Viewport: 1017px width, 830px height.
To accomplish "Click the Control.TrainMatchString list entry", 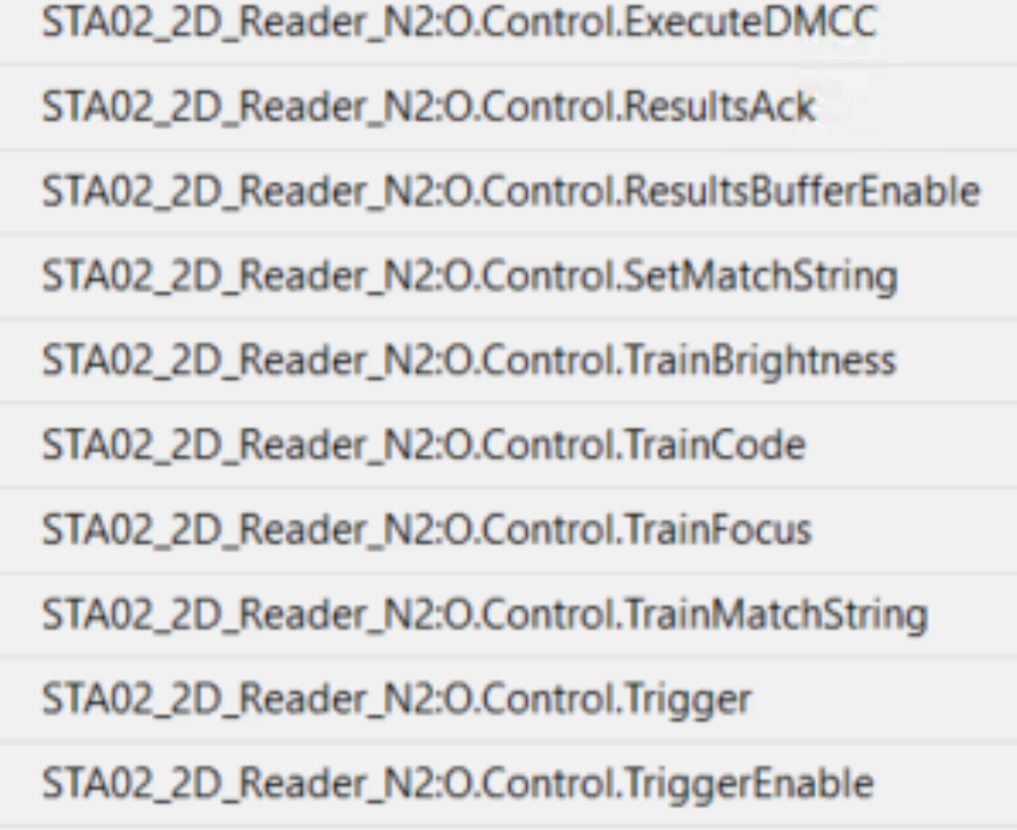I will (x=484, y=614).
